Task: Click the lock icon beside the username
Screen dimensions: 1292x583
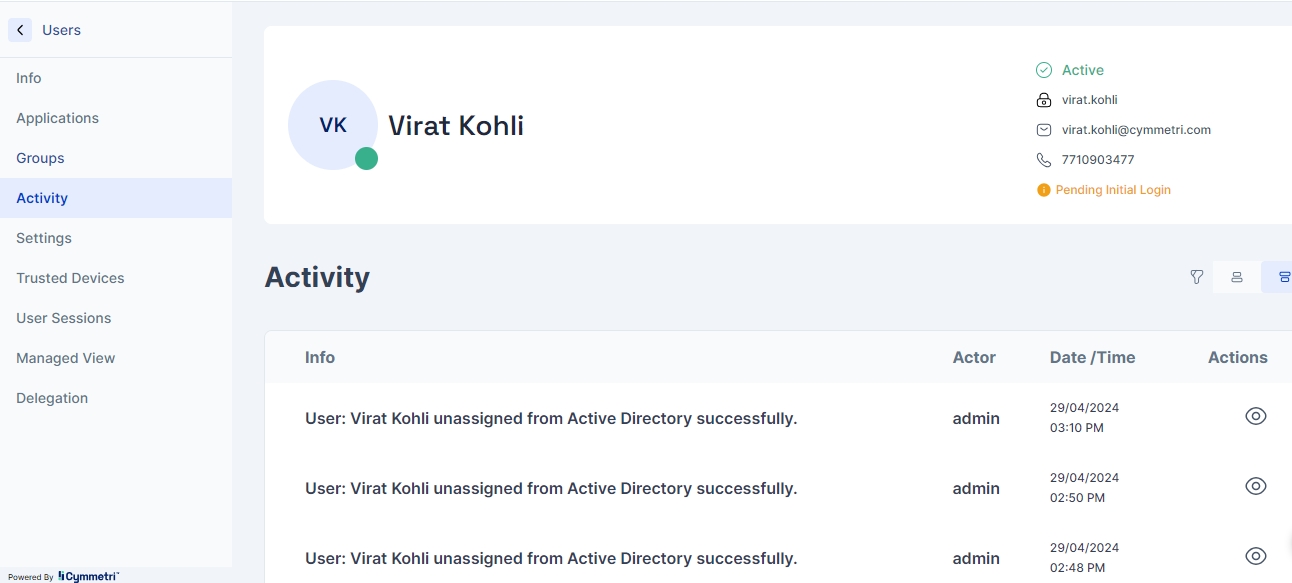Action: (x=1044, y=100)
